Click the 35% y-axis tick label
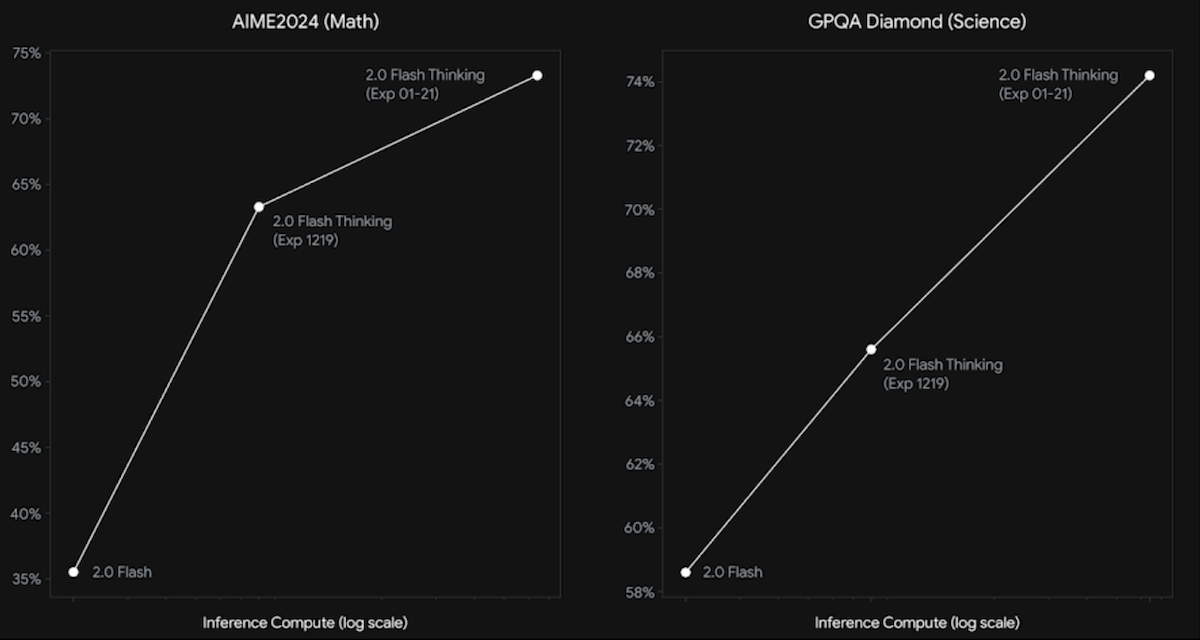The width and height of the screenshot is (1200, 640). (x=25, y=579)
